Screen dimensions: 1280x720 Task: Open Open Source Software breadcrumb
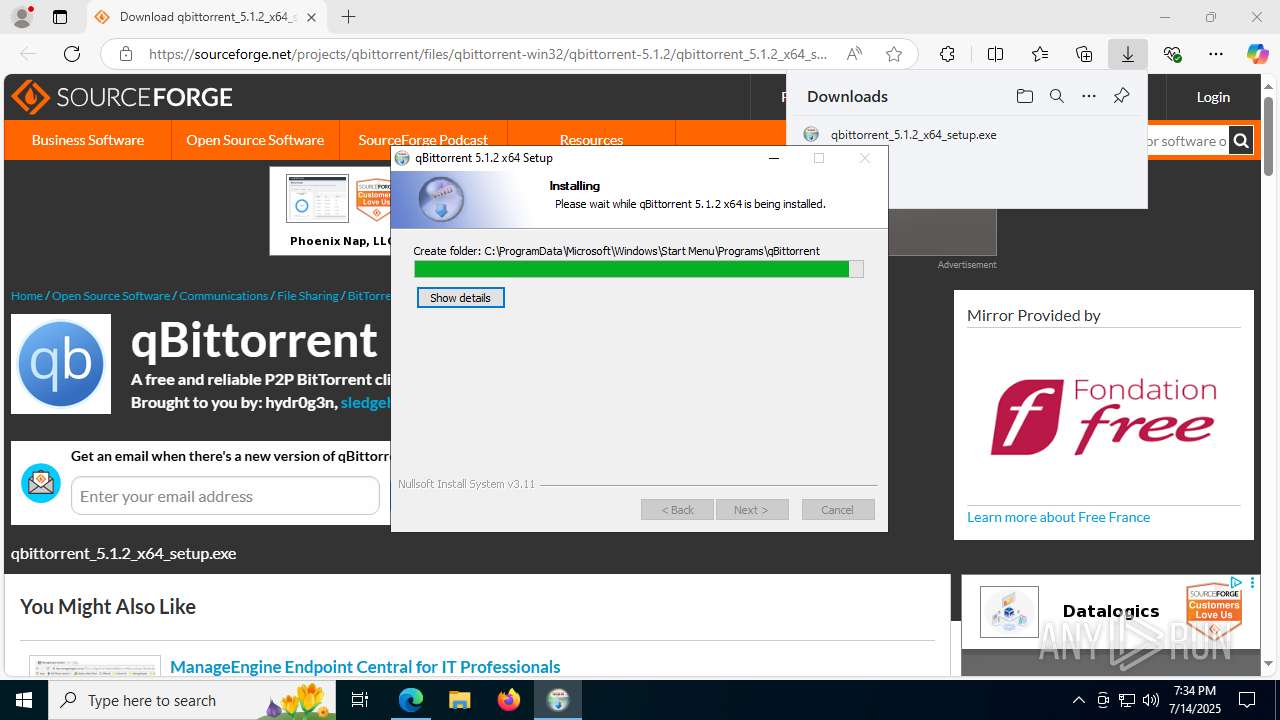[x=111, y=296]
